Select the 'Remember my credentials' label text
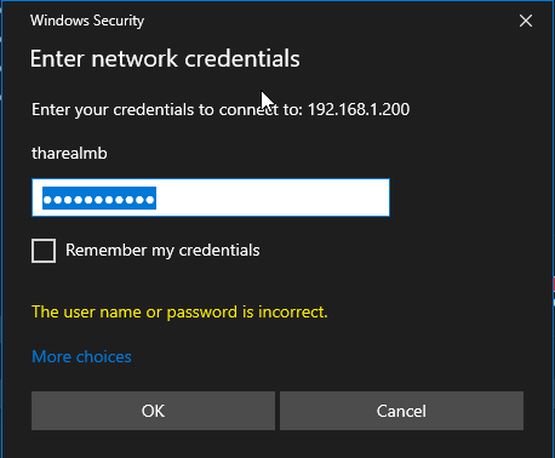555x458 pixels. pos(162,250)
